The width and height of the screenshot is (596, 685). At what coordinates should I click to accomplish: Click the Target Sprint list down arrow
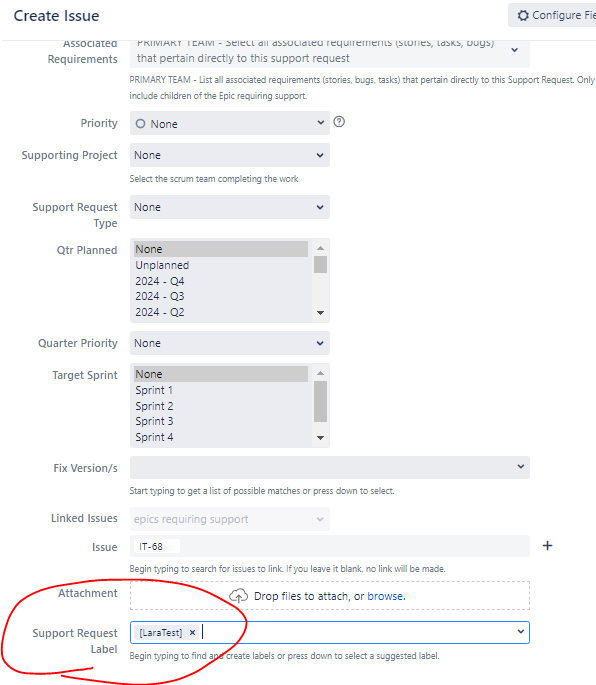click(x=320, y=438)
